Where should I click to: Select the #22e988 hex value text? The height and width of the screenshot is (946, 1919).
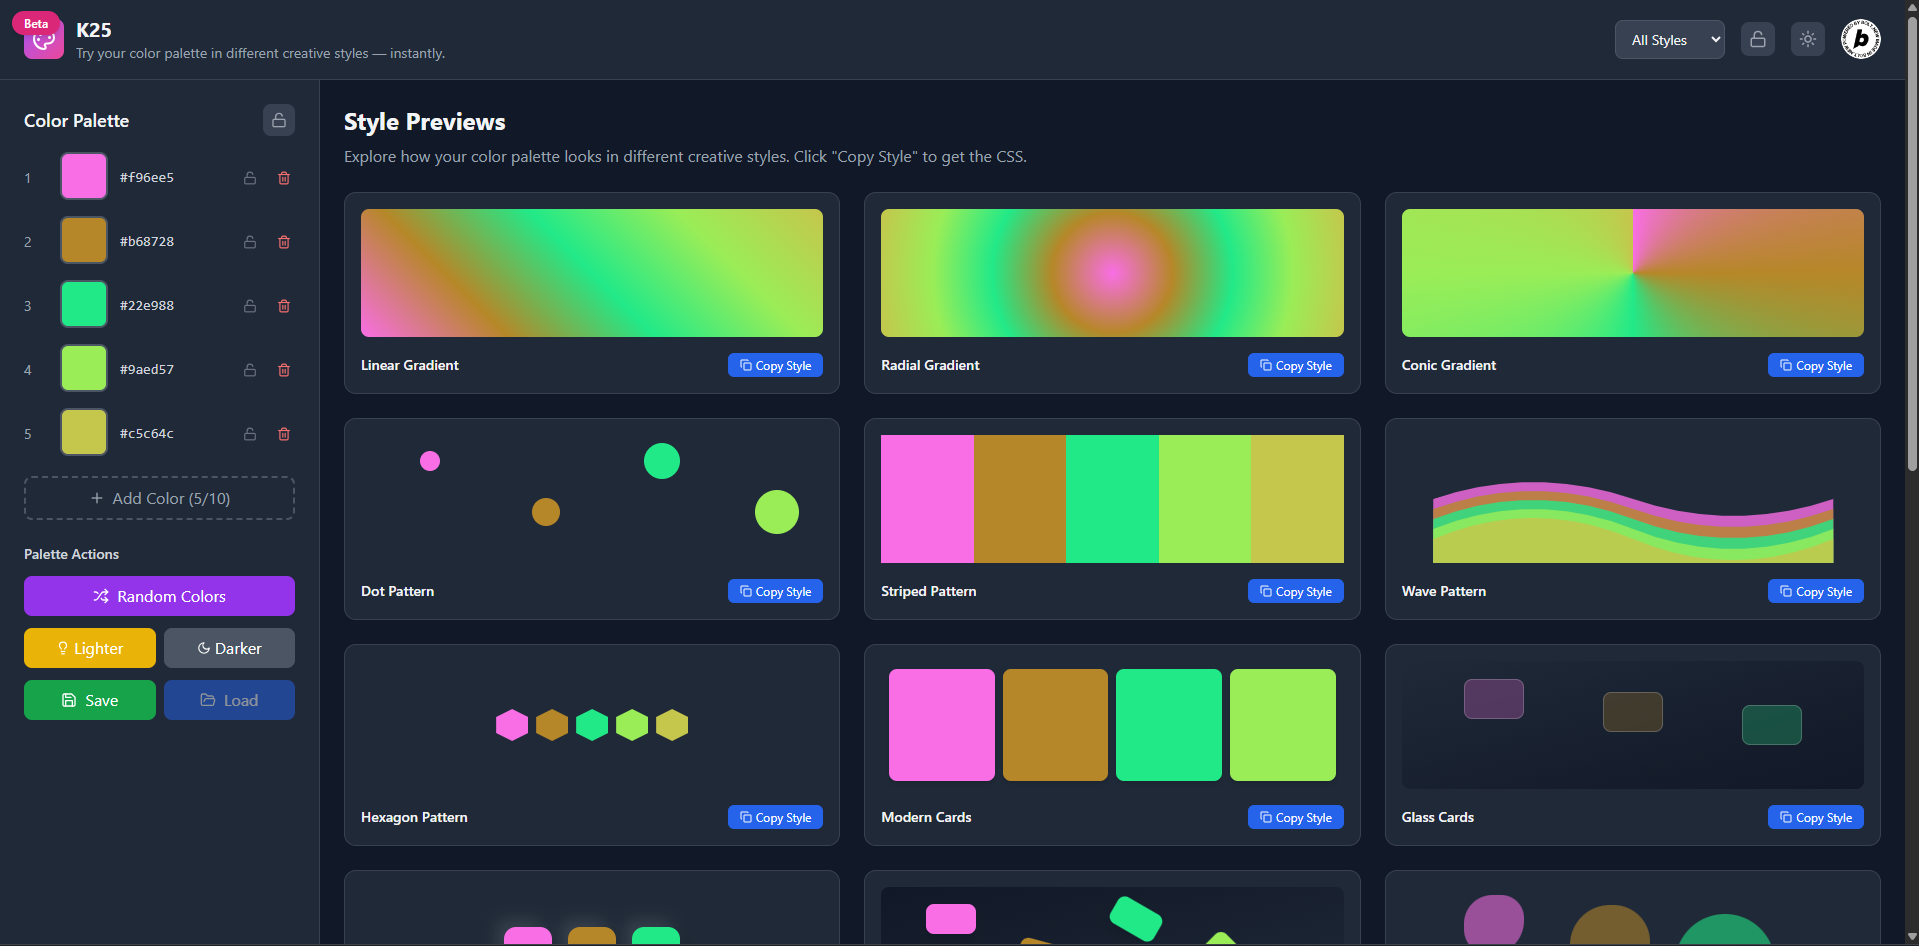[x=147, y=305]
